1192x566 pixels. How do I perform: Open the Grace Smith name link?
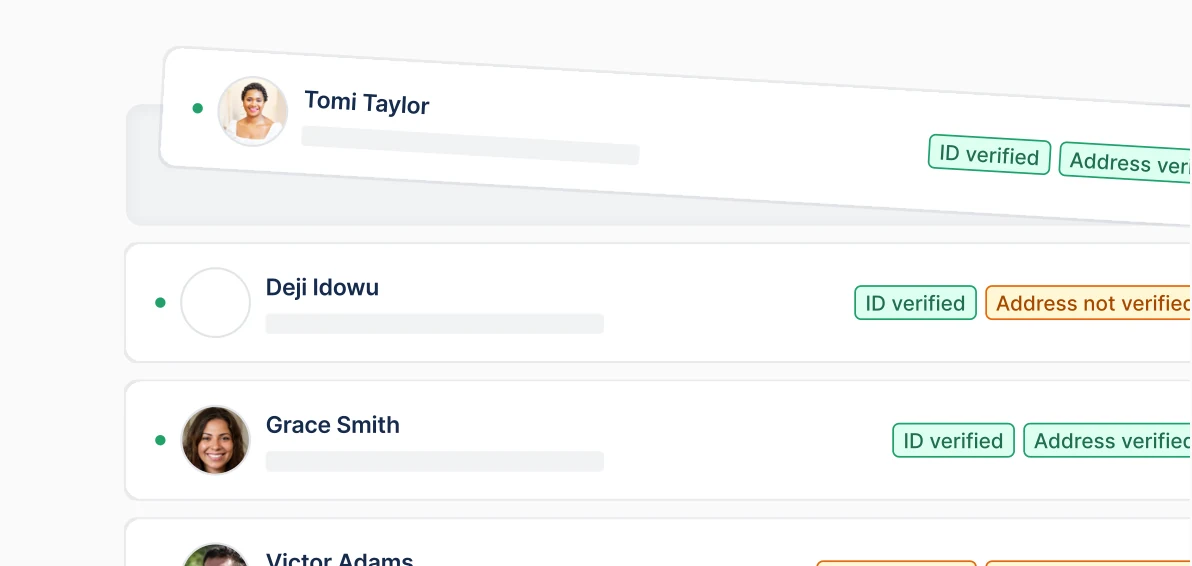tap(332, 425)
